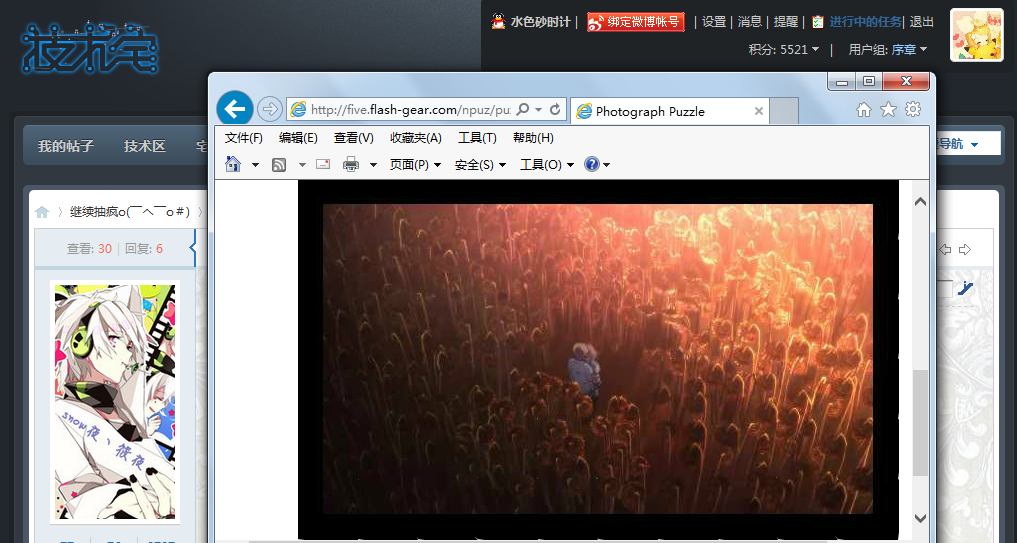
Task: Close the Photograph Puzzle tab
Action: click(759, 111)
